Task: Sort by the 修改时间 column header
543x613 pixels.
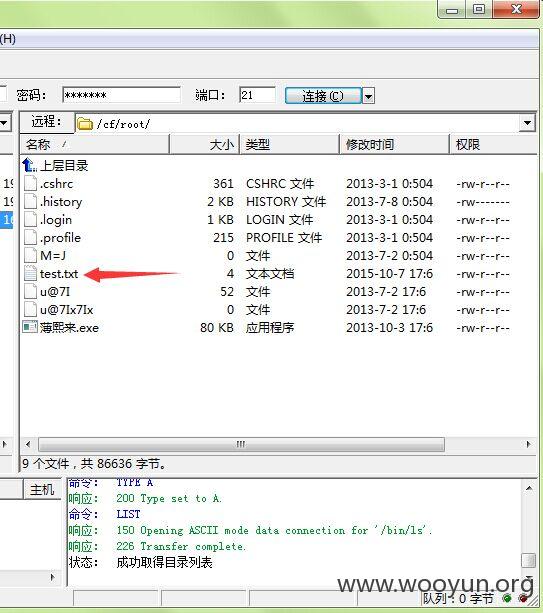Action: (x=395, y=145)
